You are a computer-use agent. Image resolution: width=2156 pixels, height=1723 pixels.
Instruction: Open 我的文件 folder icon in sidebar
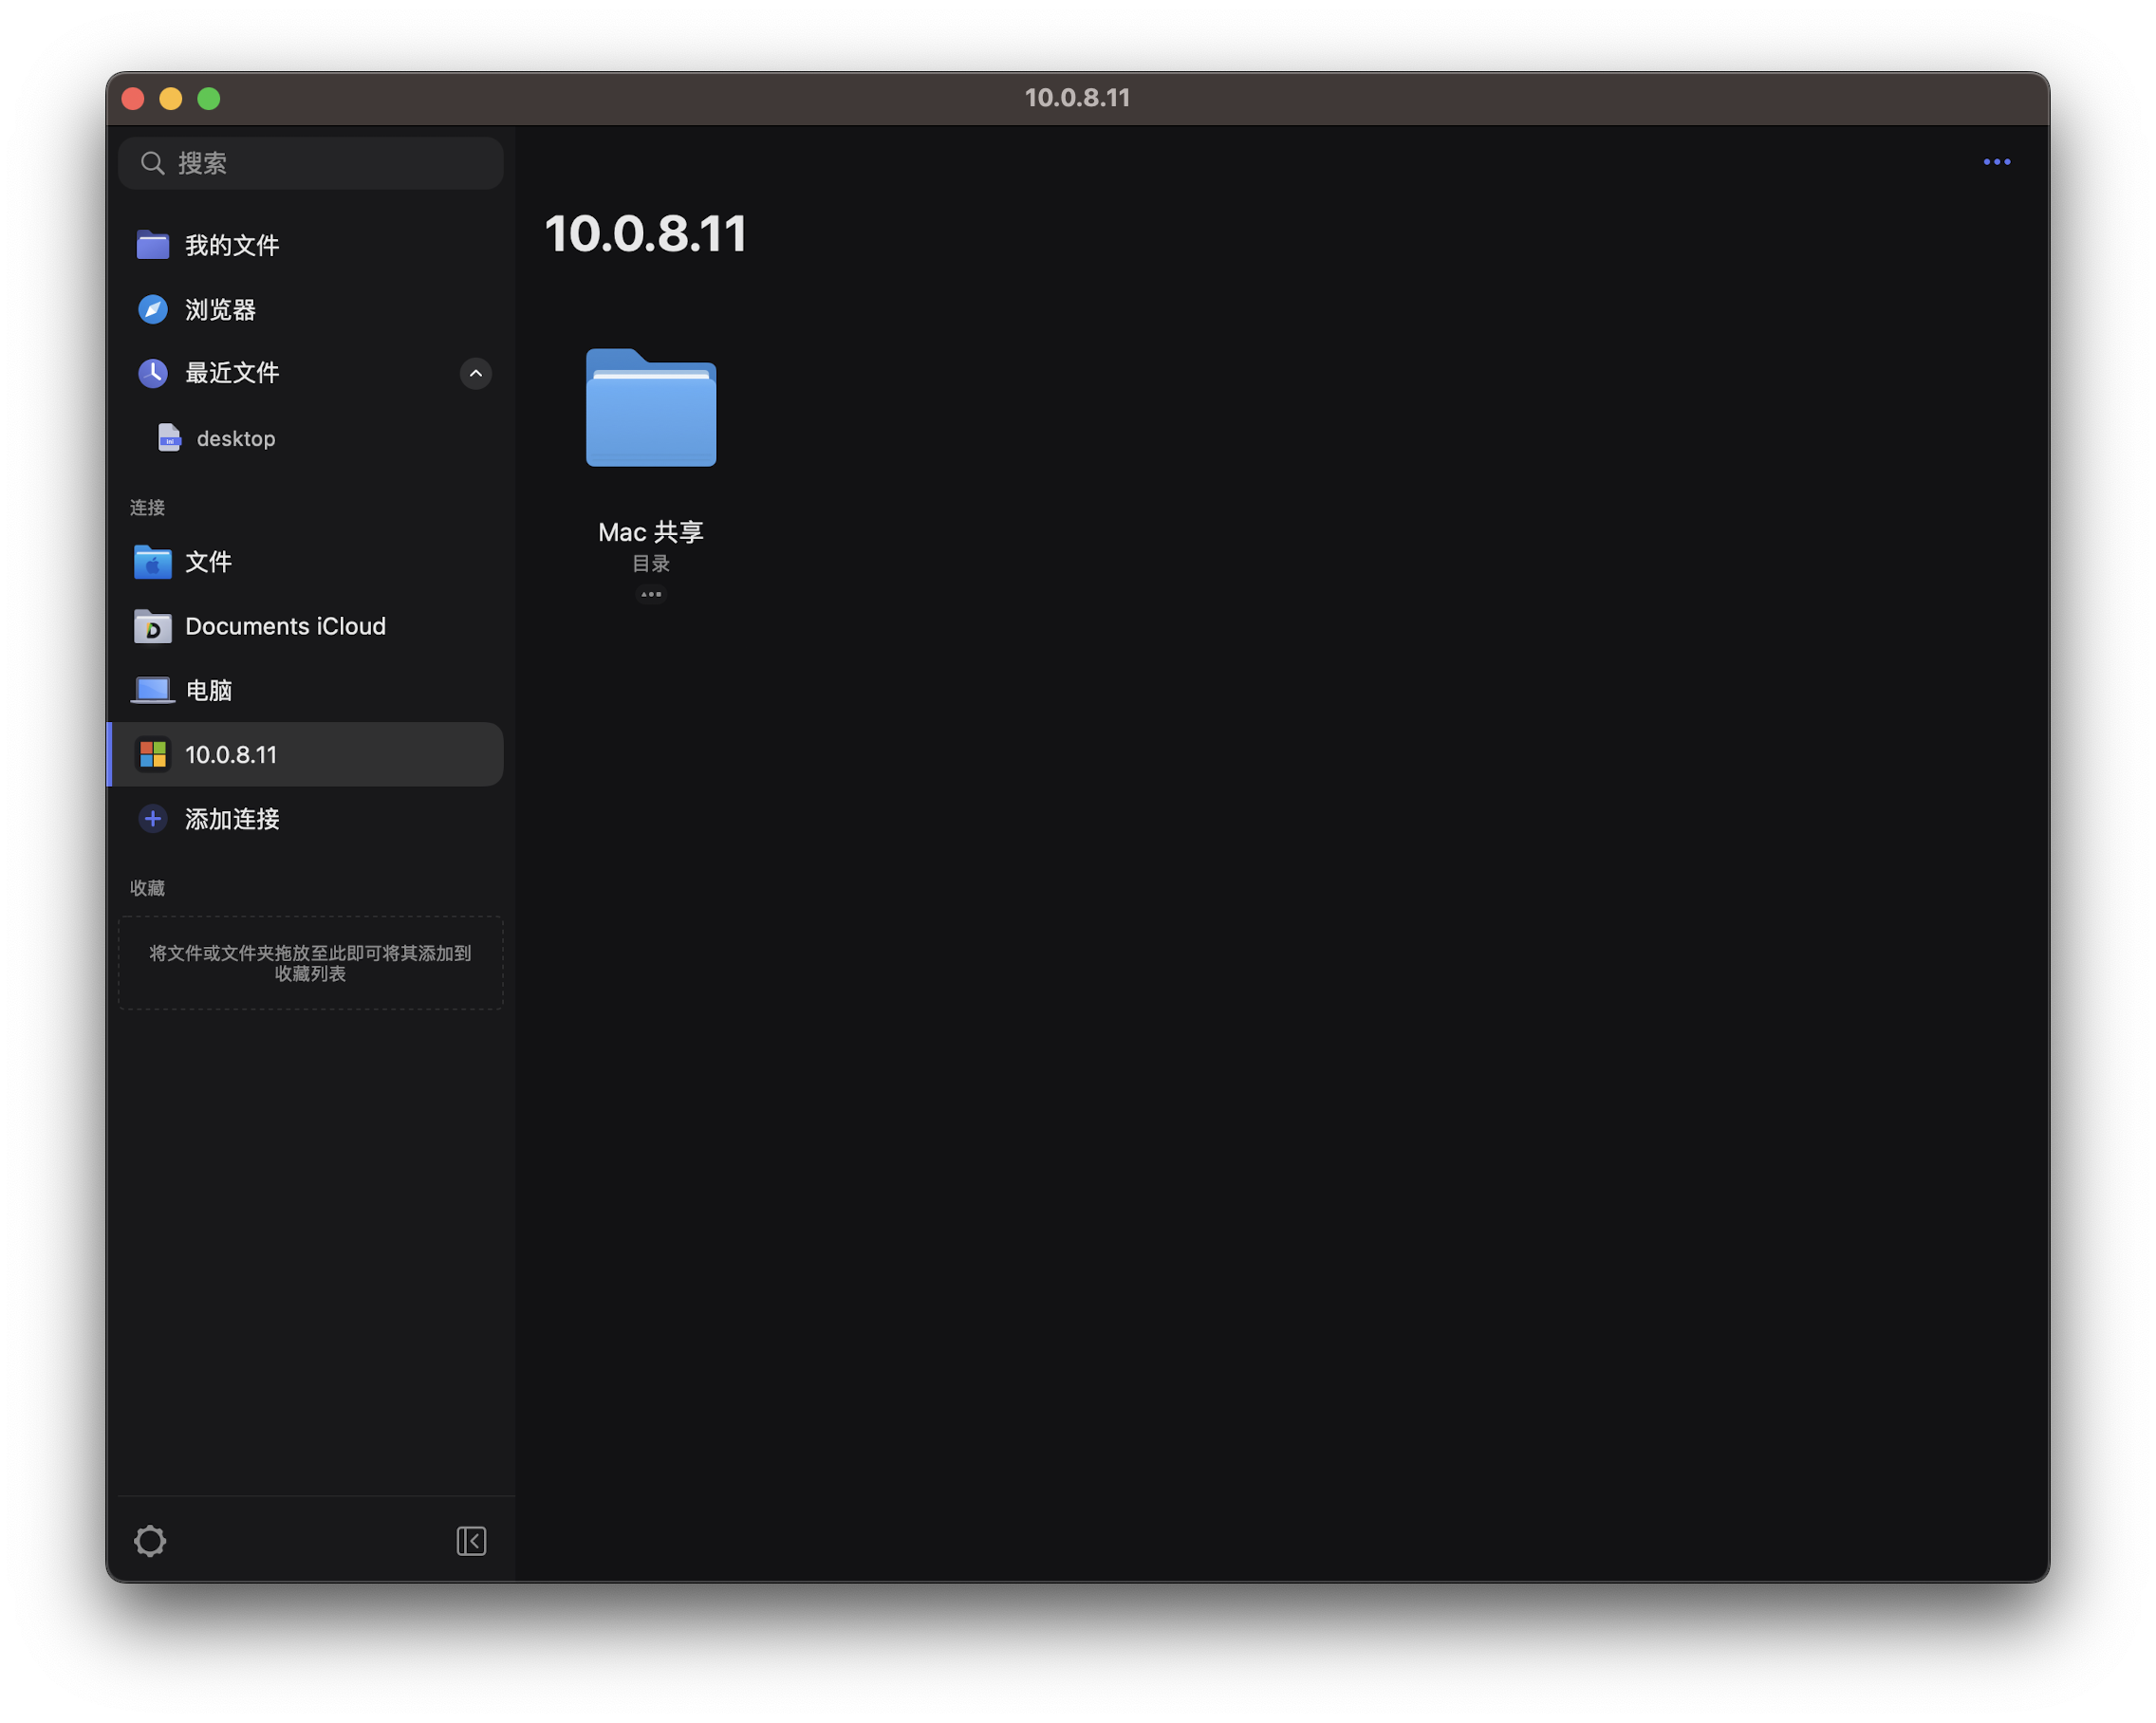[x=153, y=245]
